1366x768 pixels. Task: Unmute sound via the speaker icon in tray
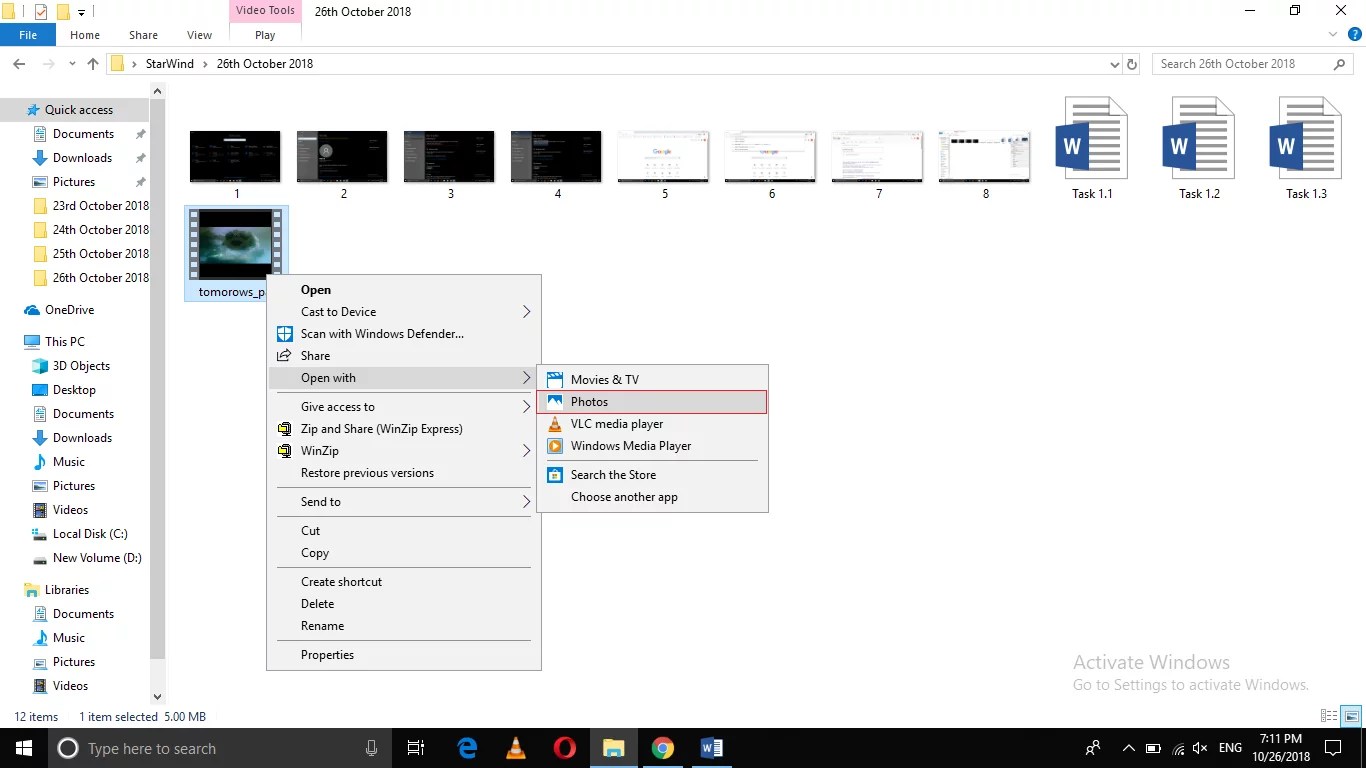coord(1199,748)
